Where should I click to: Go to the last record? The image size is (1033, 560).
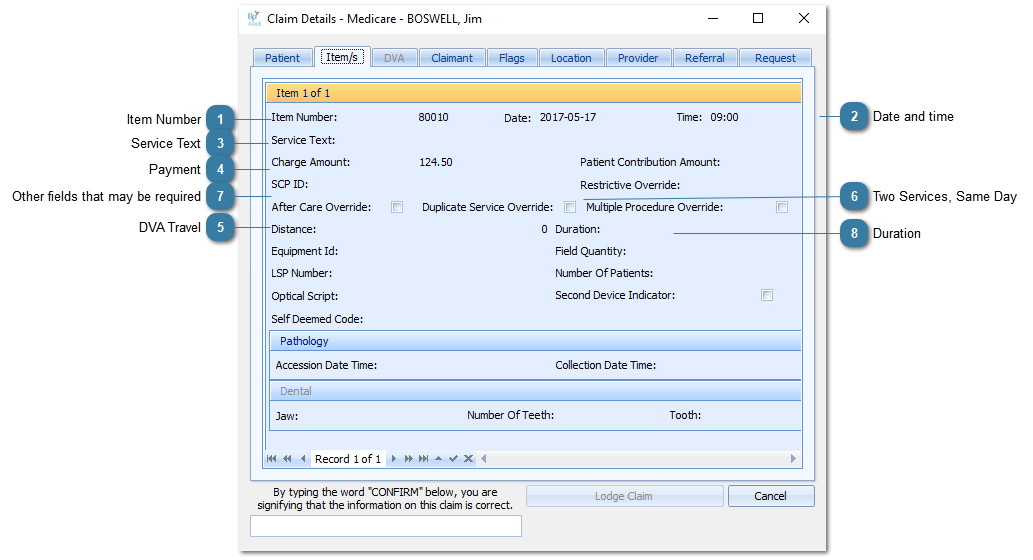tap(424, 459)
